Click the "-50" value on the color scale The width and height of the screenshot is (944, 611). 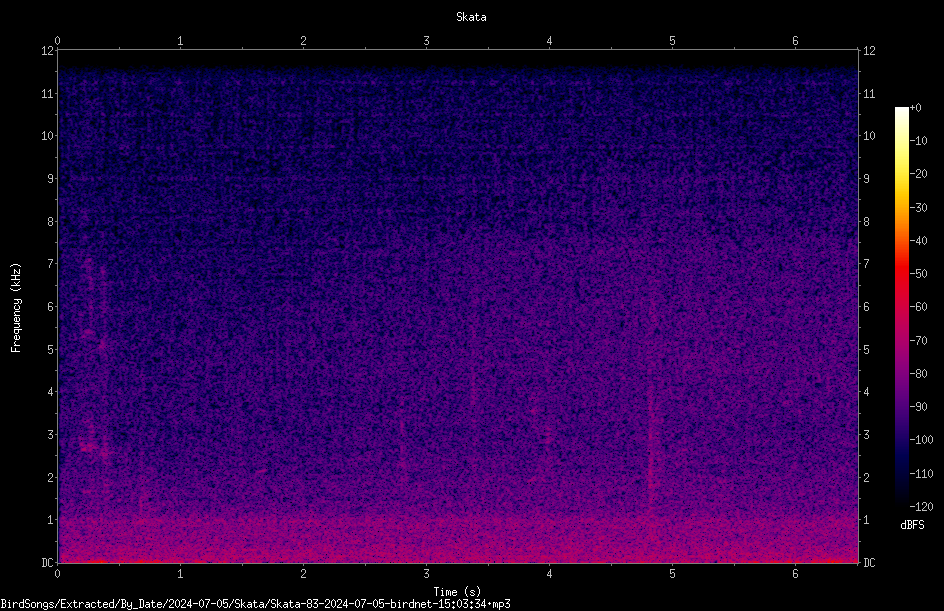pyautogui.click(x=918, y=274)
